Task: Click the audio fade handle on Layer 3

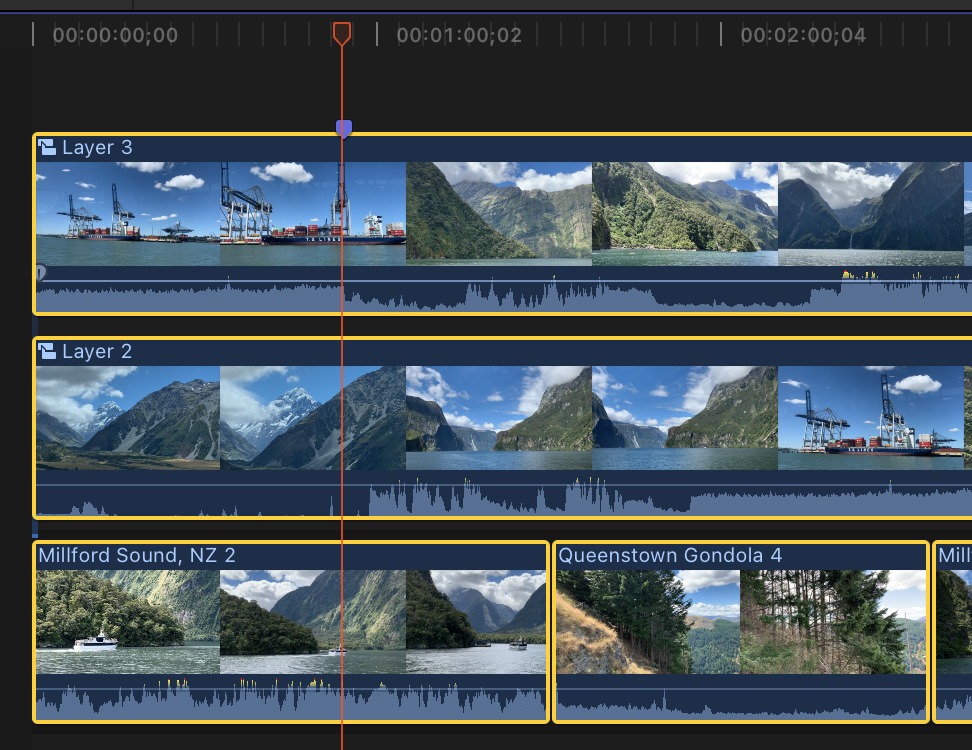Action: pos(40,272)
